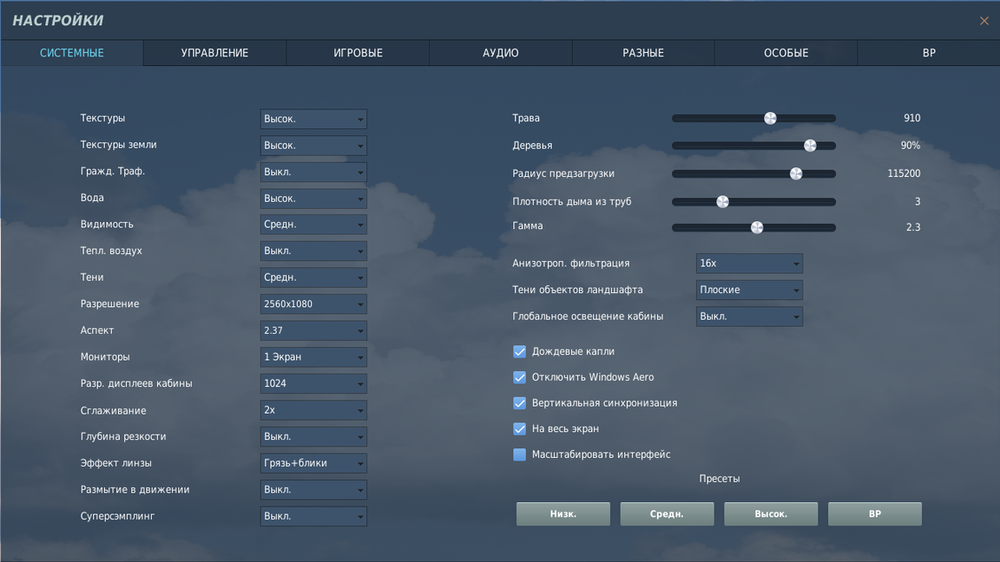Click the value 115200
Screen dimensions: 1000x562
(x=904, y=174)
